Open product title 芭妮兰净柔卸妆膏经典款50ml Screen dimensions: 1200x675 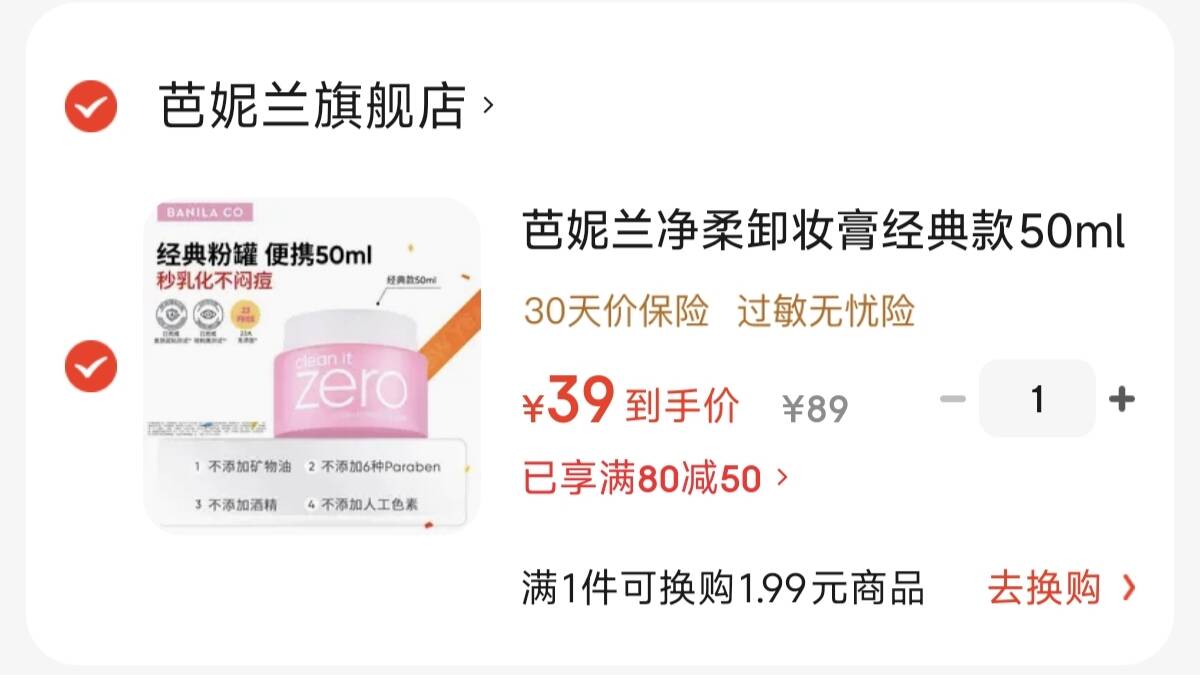(824, 235)
